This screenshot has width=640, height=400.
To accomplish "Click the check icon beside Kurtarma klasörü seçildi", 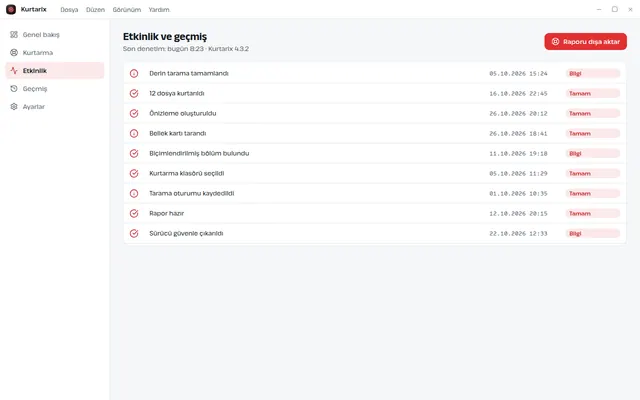I will pos(134,173).
